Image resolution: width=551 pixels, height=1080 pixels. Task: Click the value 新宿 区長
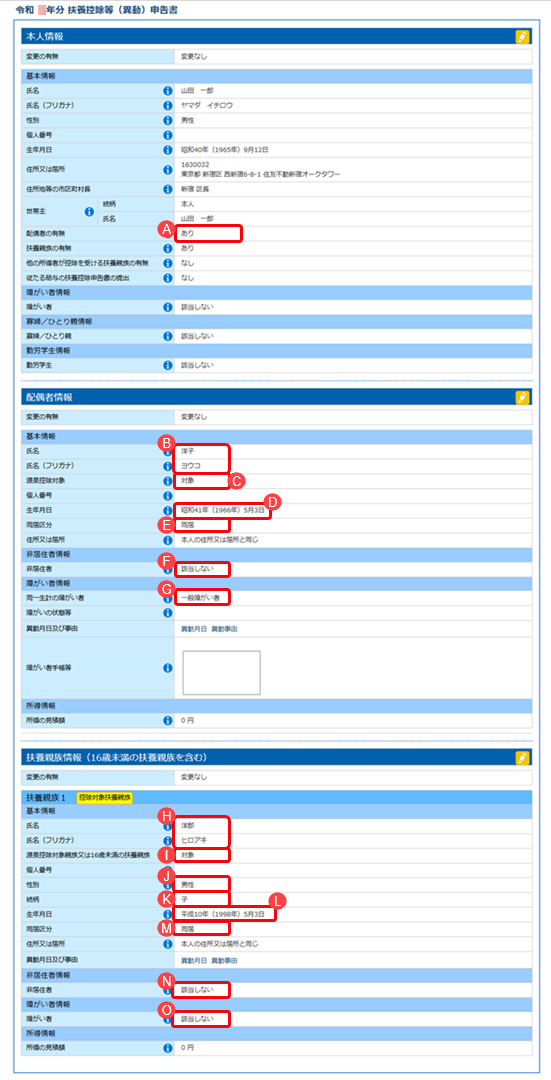[x=197, y=189]
